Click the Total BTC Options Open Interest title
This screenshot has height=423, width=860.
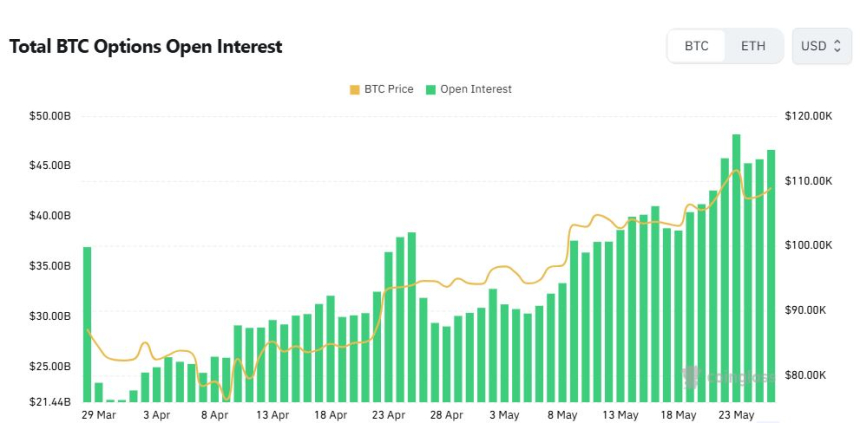point(146,47)
